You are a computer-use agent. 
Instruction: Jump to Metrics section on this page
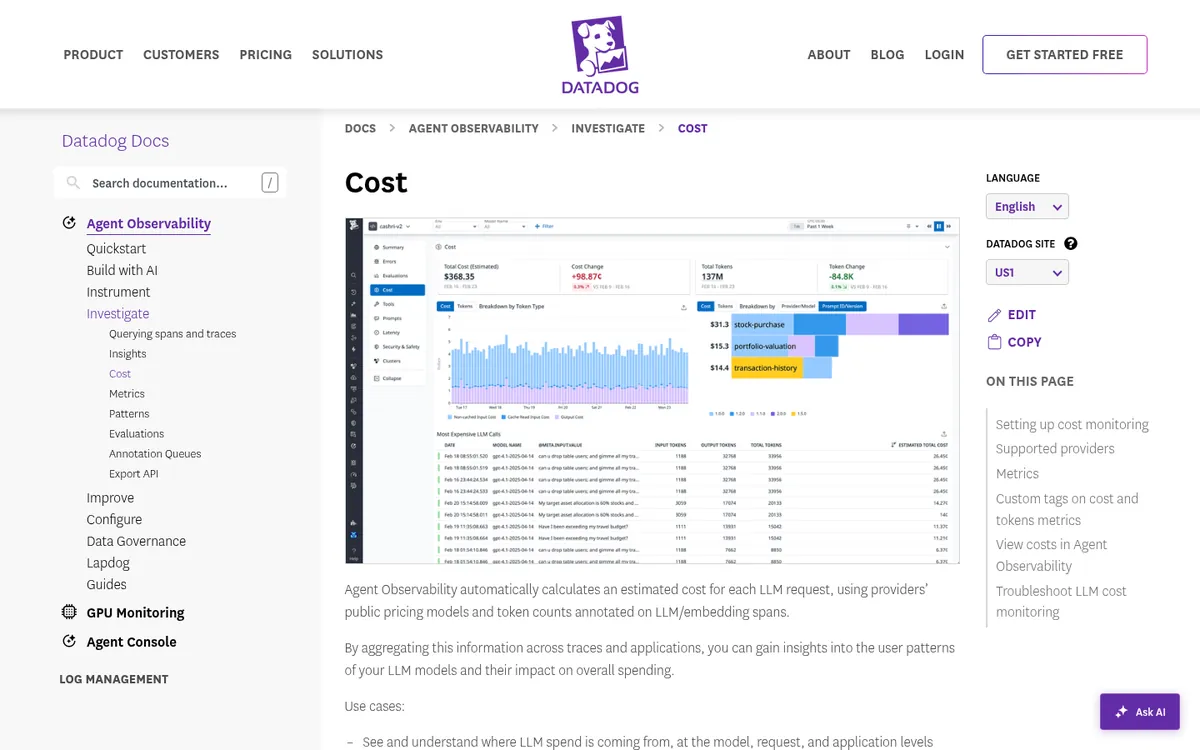(x=1017, y=474)
